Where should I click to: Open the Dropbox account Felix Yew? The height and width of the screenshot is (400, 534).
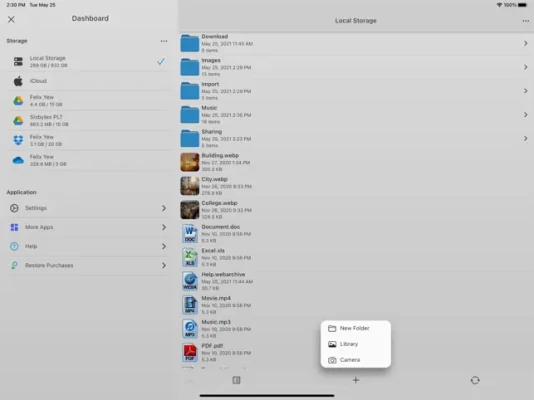[x=89, y=140]
